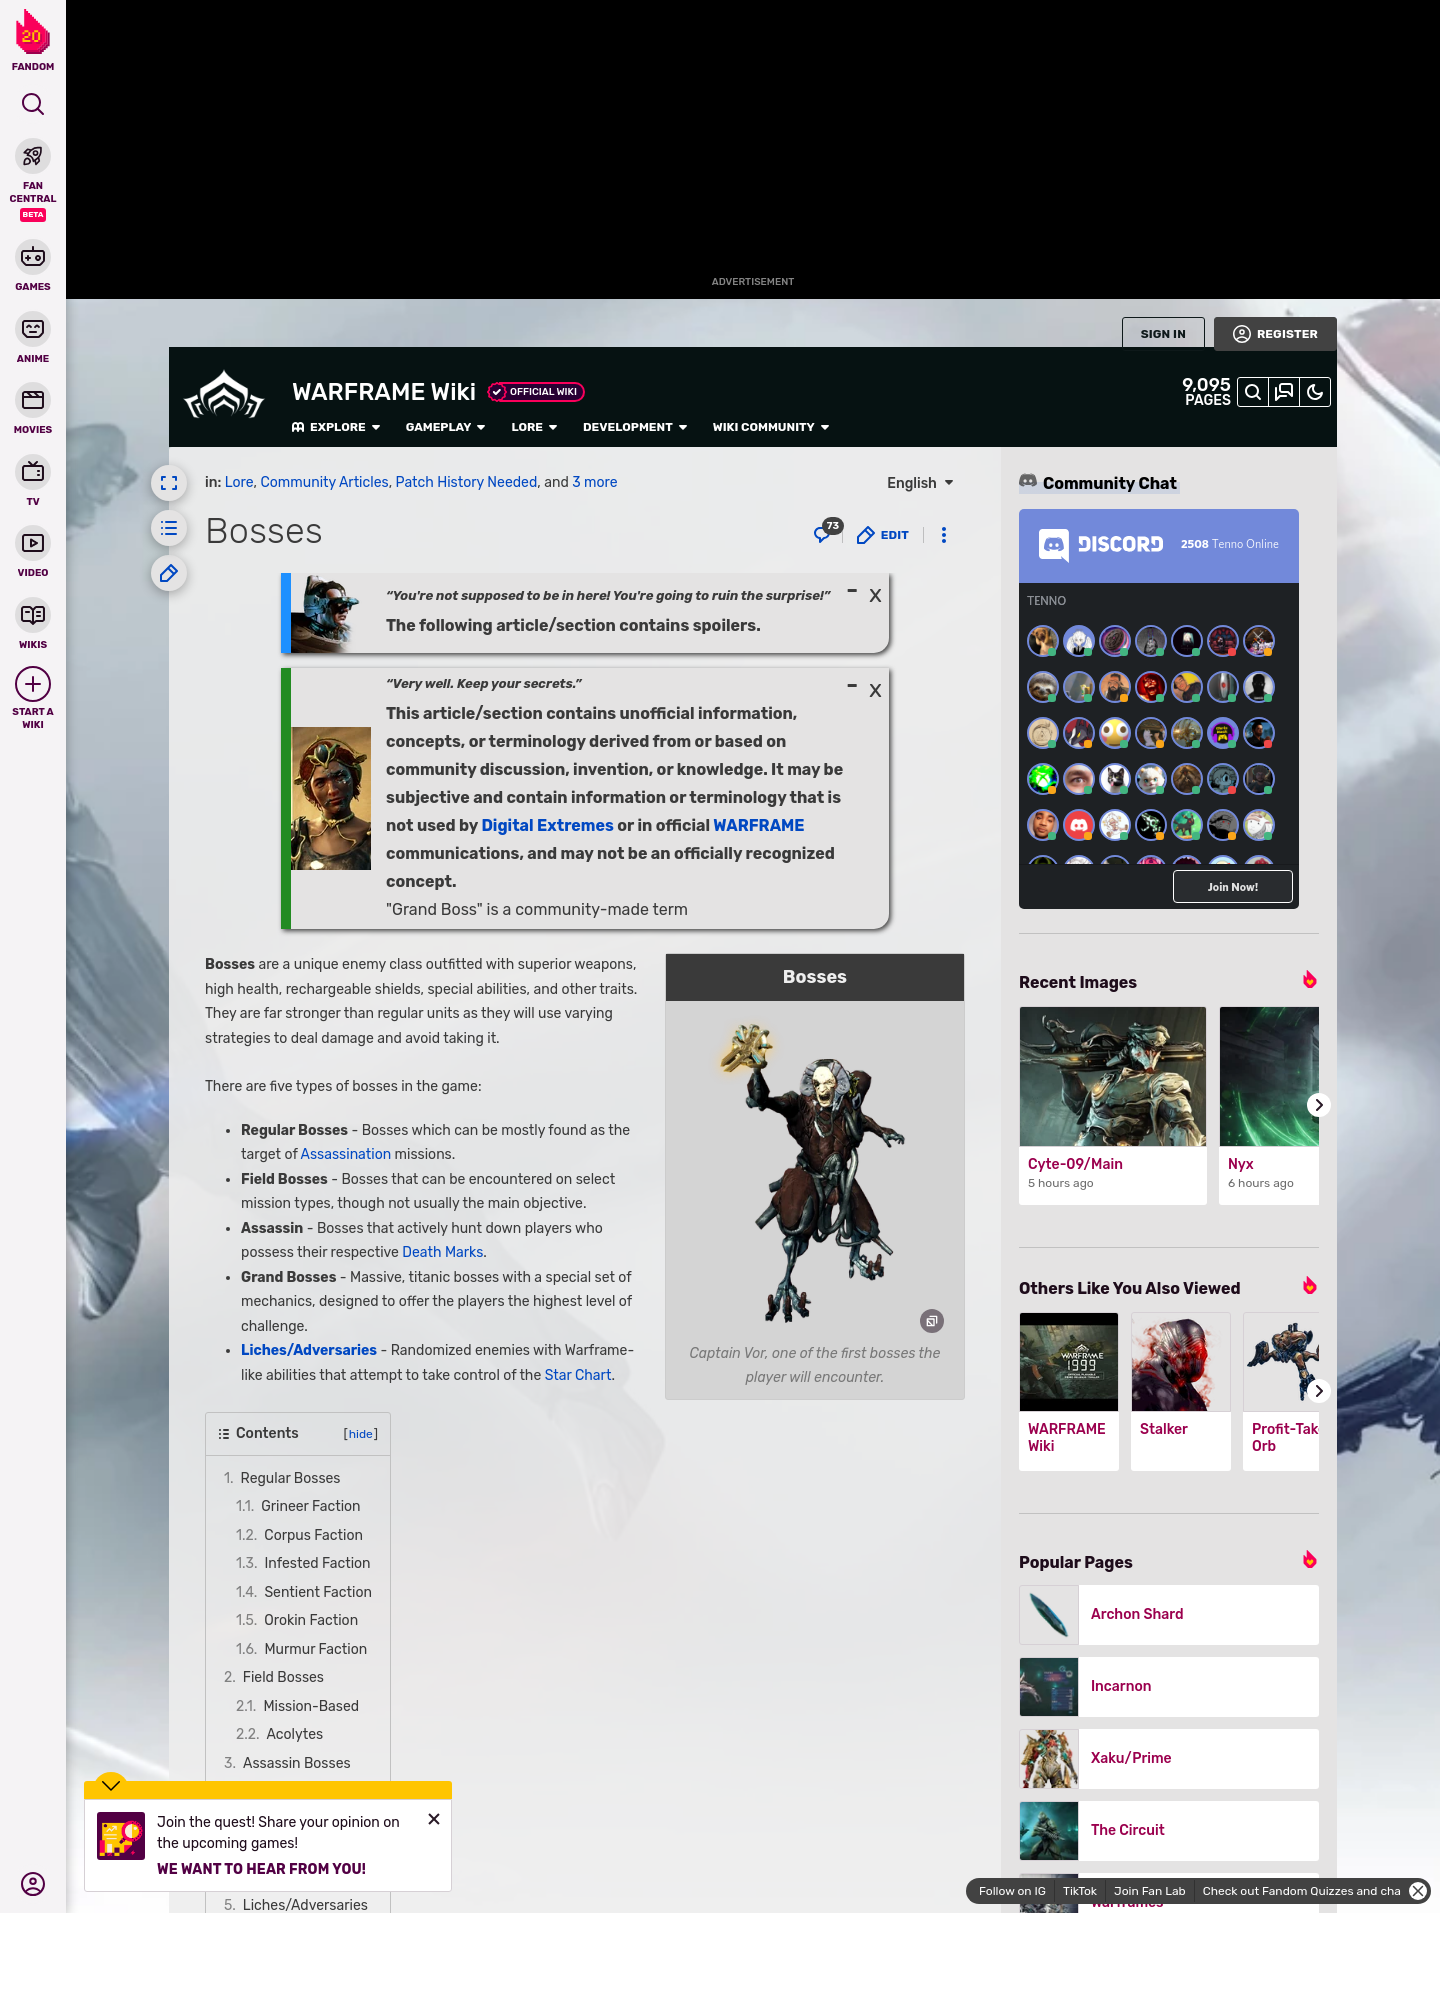
Task: Click the Warframe lotus wiki logo
Action: (x=224, y=396)
